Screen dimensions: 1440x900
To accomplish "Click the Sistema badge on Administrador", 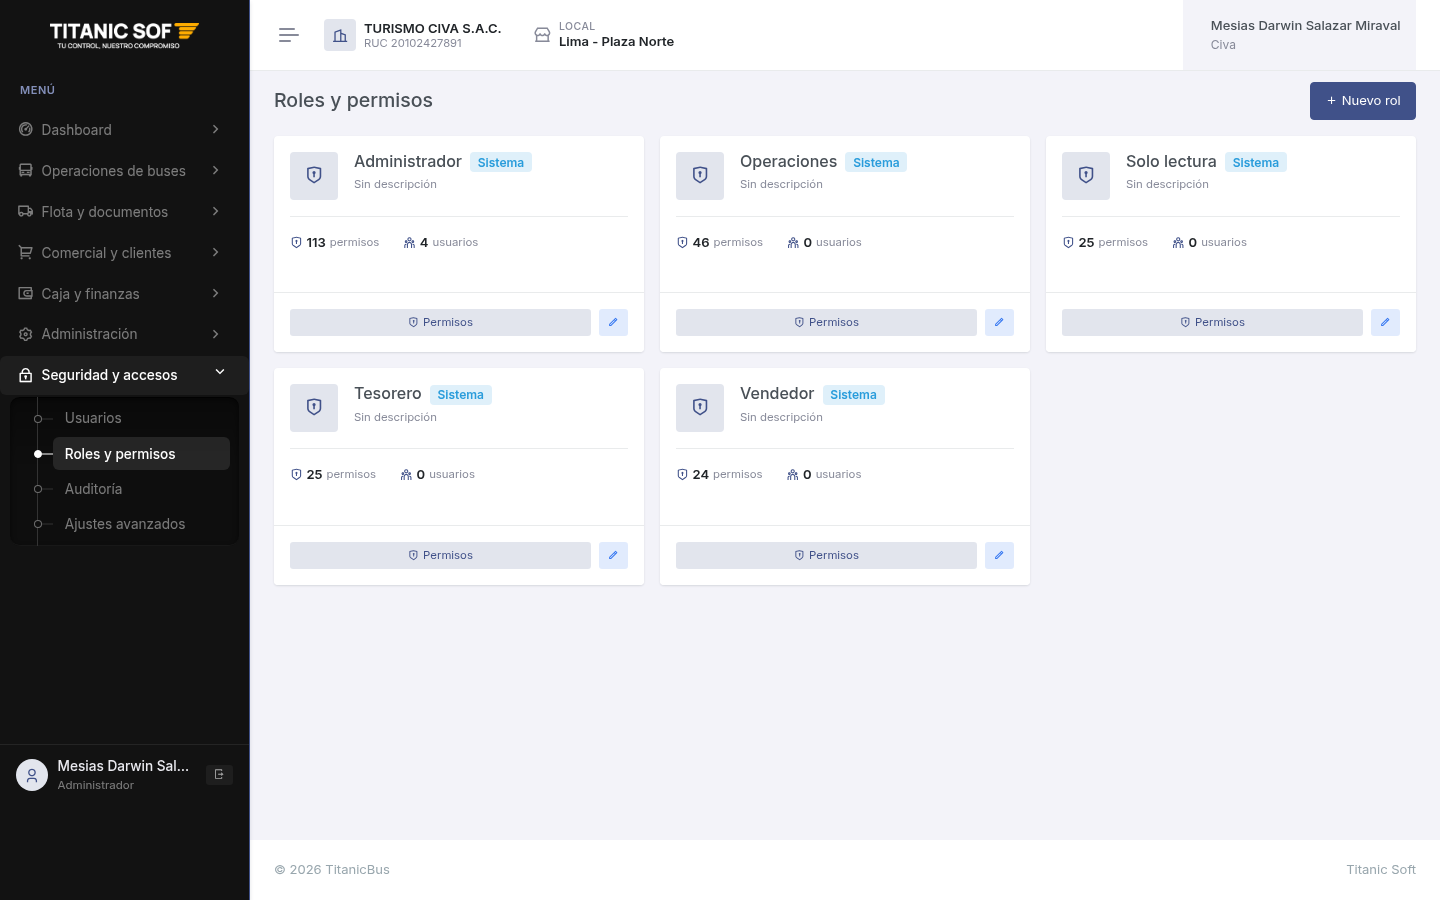I will coord(501,163).
